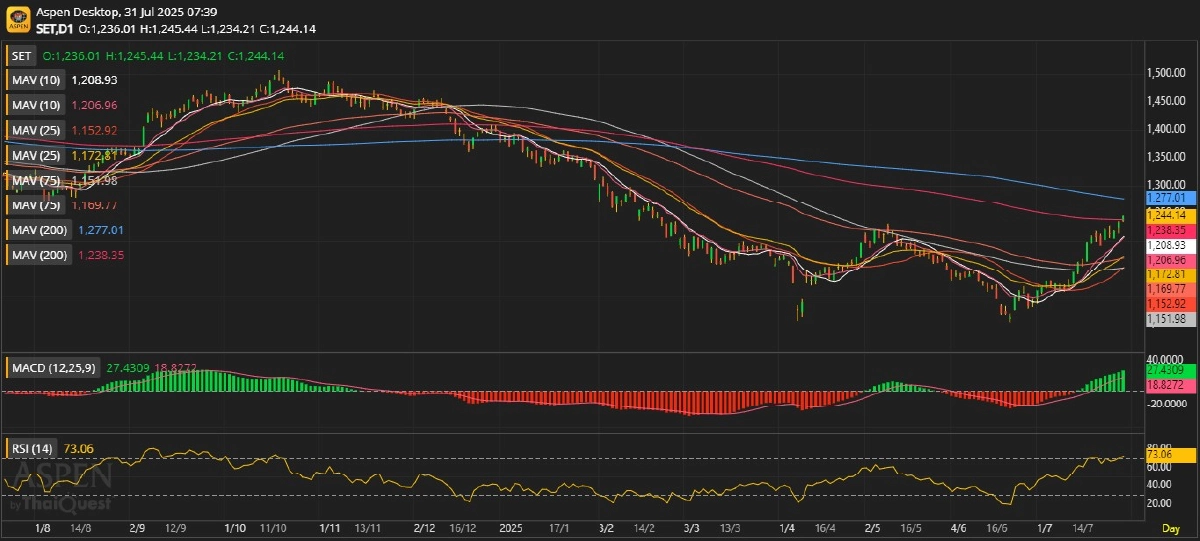Click the Aspen logo icon
Screen dimensions: 1200x541
(18, 21)
